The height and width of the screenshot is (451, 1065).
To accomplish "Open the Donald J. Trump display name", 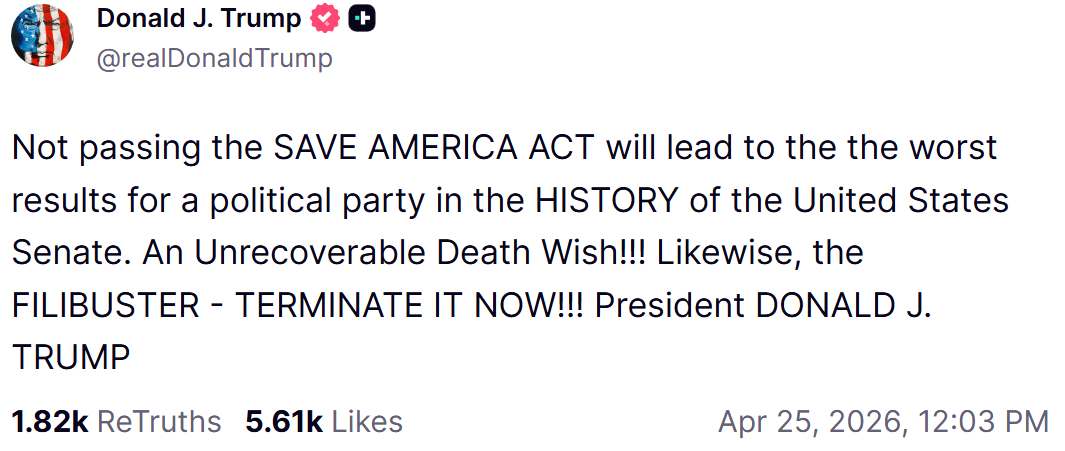I will pos(199,19).
